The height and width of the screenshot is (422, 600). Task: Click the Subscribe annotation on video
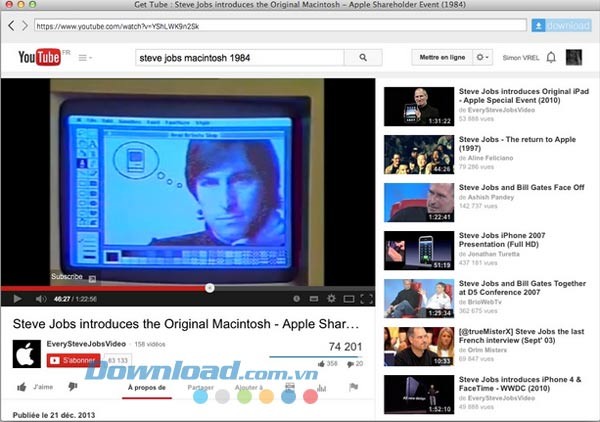coord(67,276)
